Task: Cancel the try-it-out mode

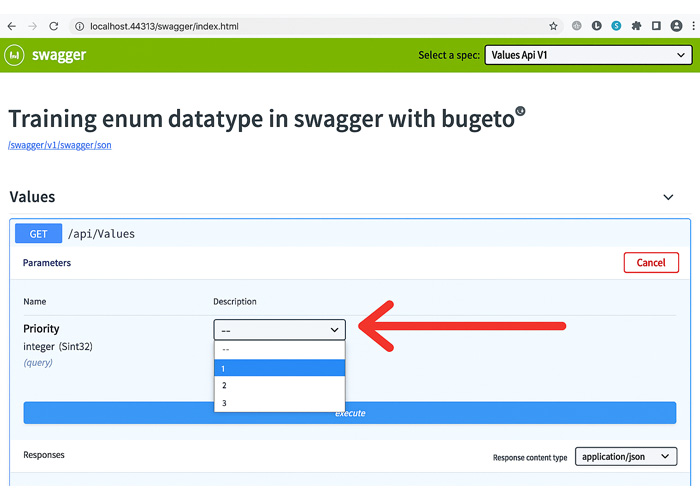Action: (x=651, y=262)
